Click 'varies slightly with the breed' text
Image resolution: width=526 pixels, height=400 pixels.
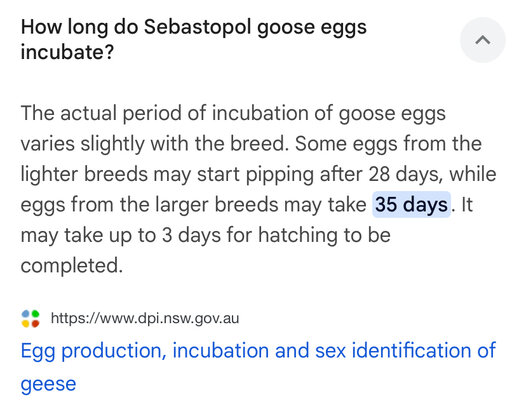[x=155, y=144]
